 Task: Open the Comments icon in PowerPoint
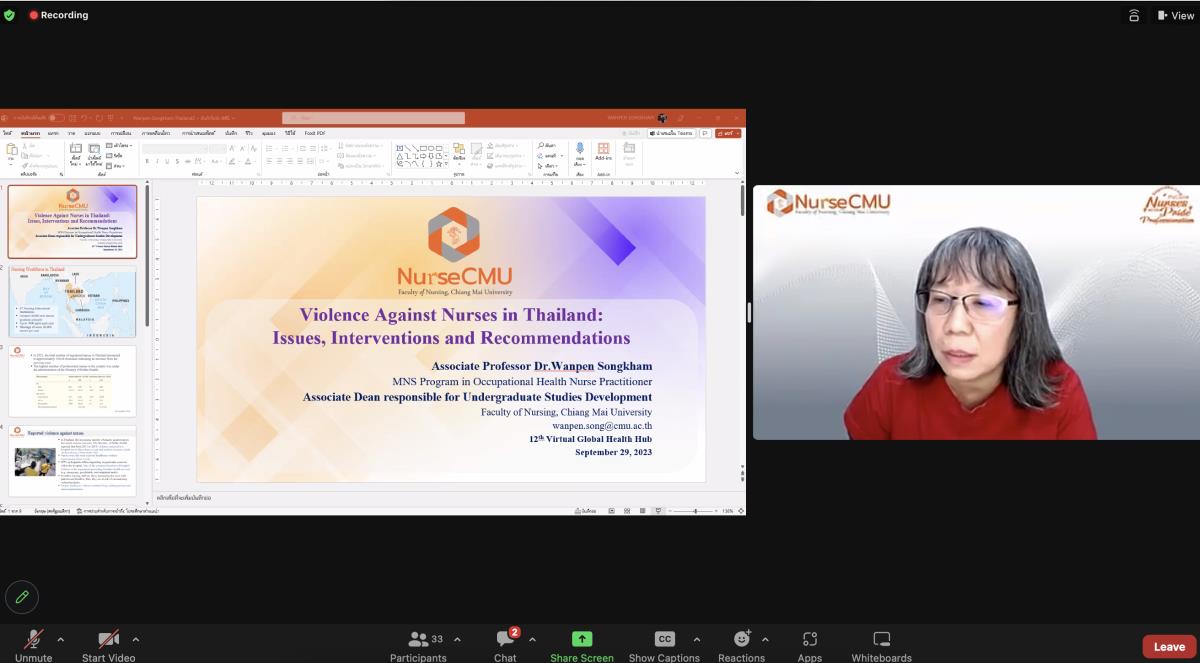click(705, 133)
